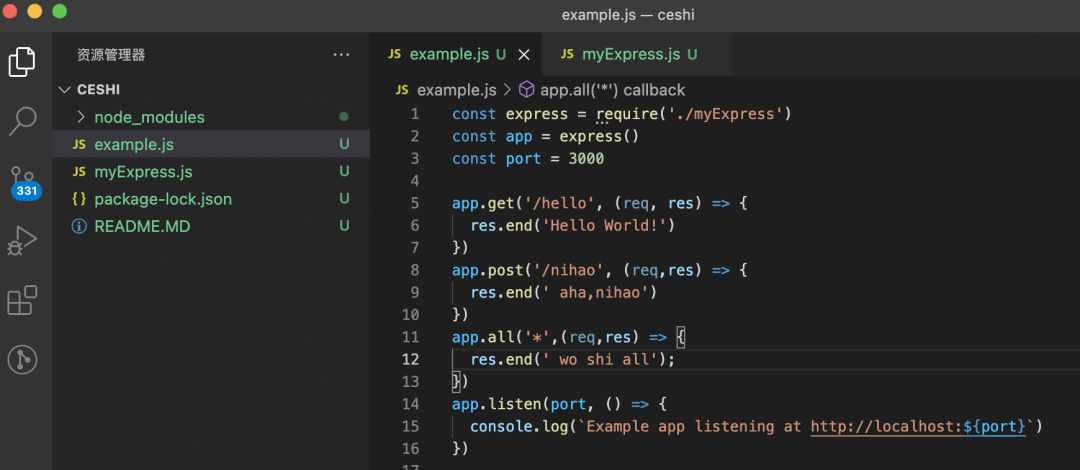The height and width of the screenshot is (470, 1080).
Task: Open myExpress.js in the file tree
Action: pyautogui.click(x=211, y=172)
